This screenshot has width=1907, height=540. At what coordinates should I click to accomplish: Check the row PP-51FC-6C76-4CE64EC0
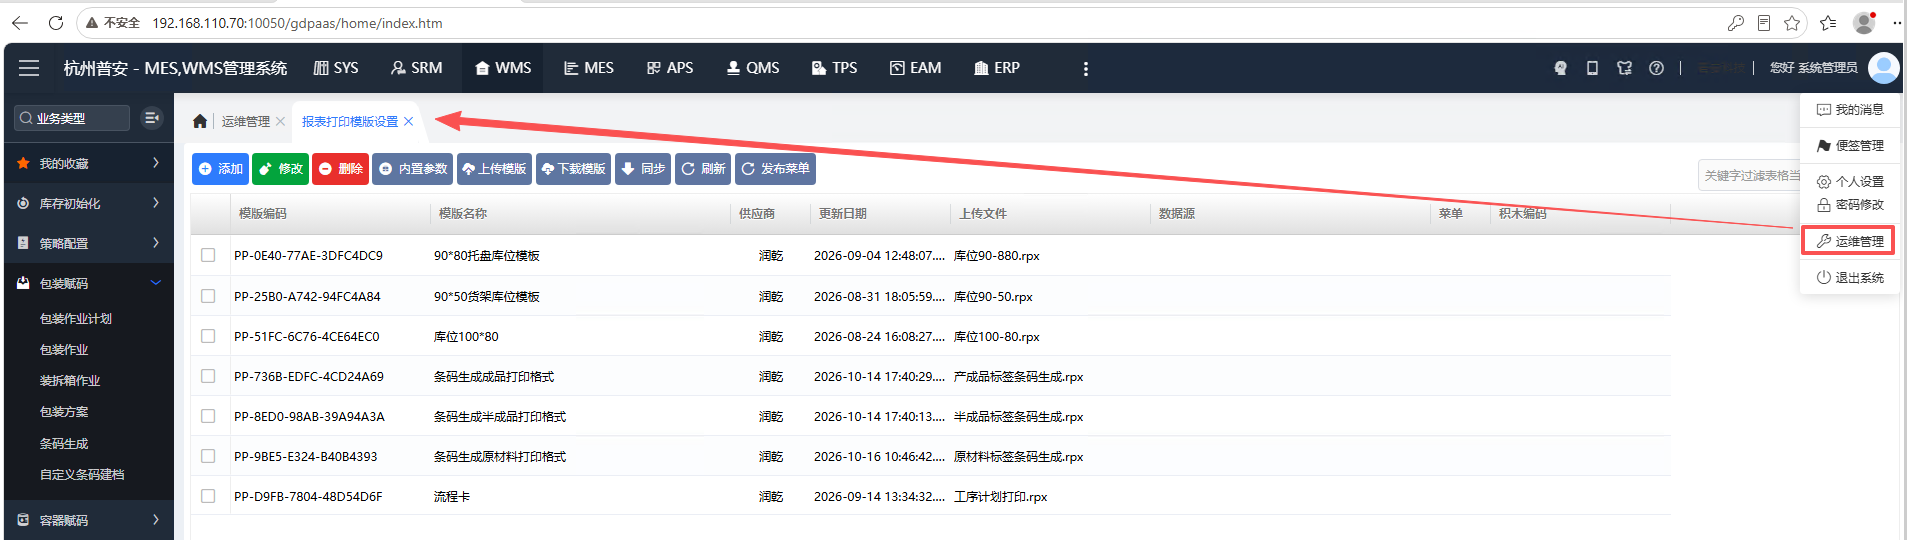tap(208, 336)
